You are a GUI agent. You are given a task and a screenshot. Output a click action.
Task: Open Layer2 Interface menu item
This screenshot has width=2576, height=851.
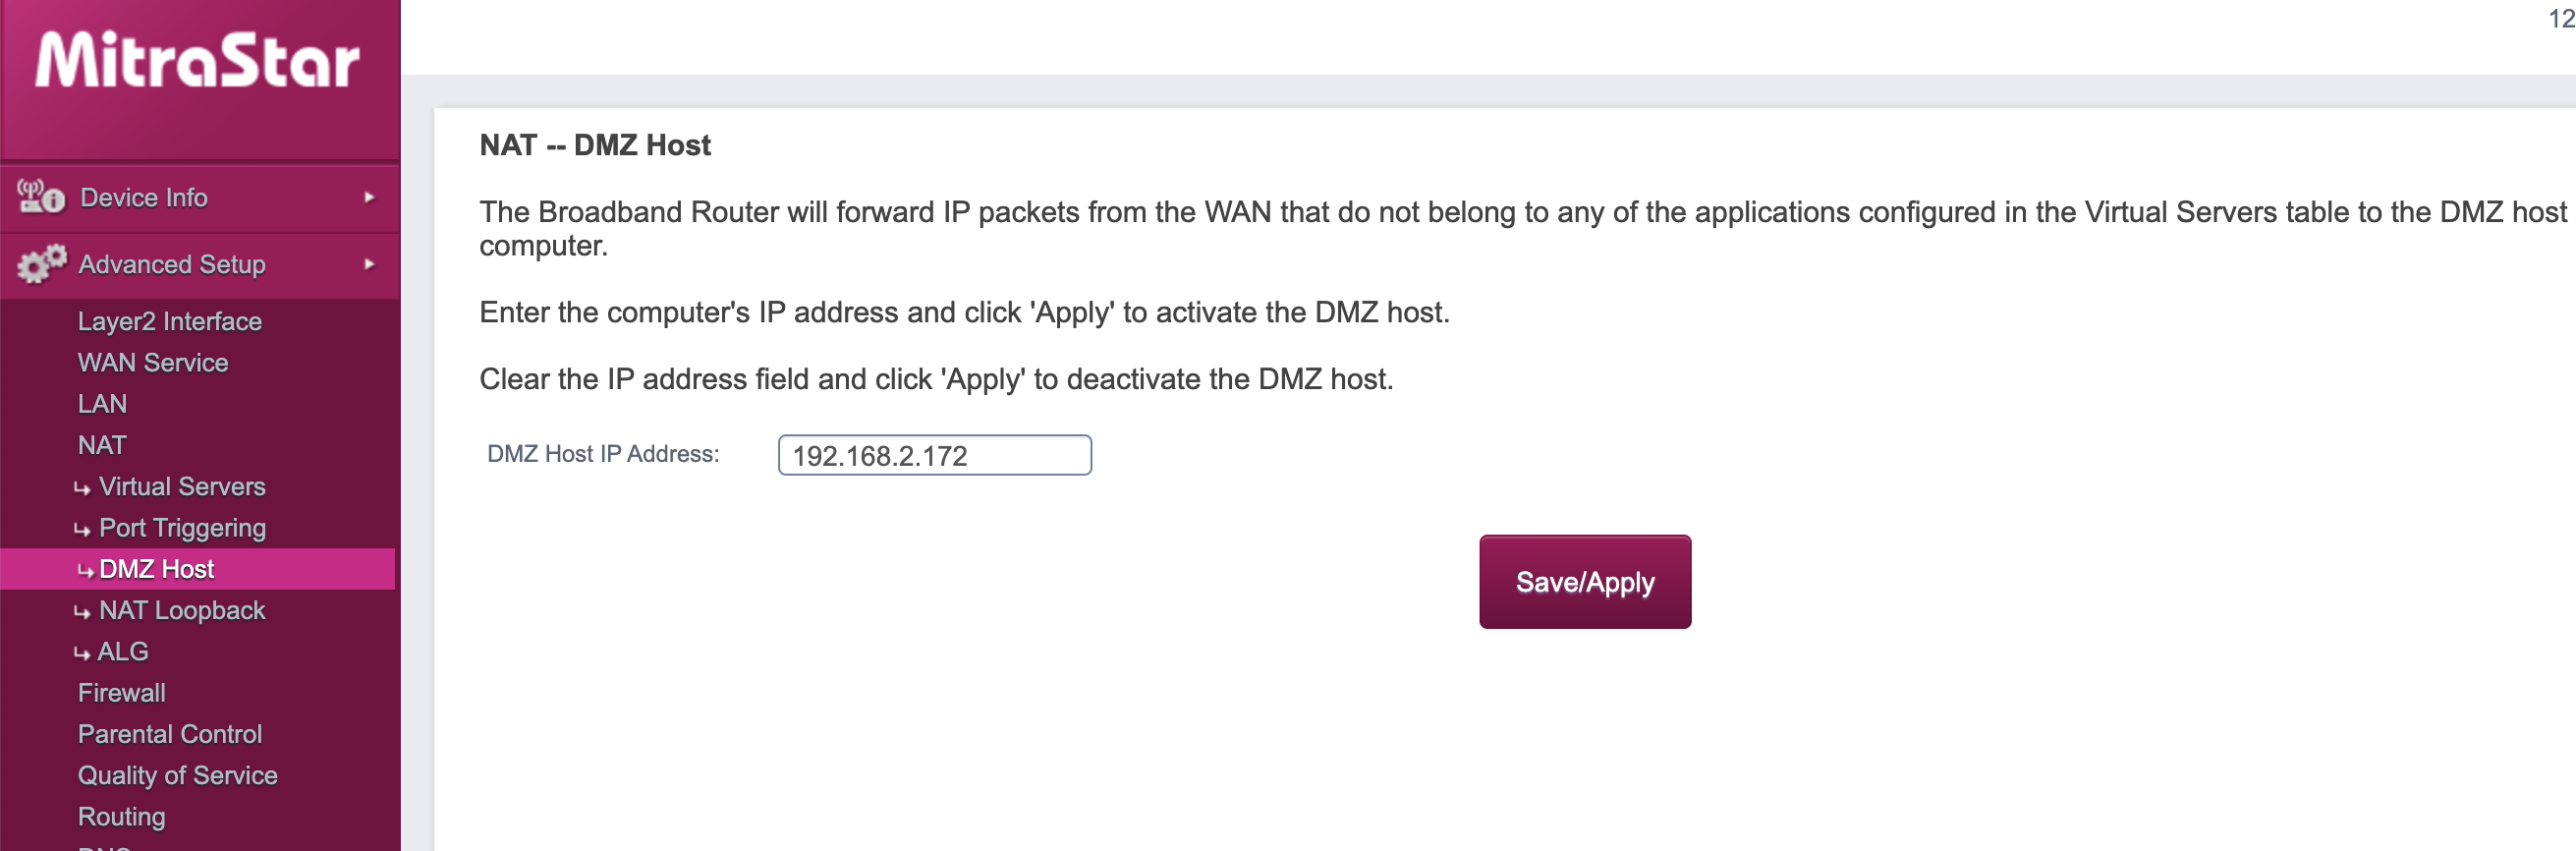pos(170,321)
